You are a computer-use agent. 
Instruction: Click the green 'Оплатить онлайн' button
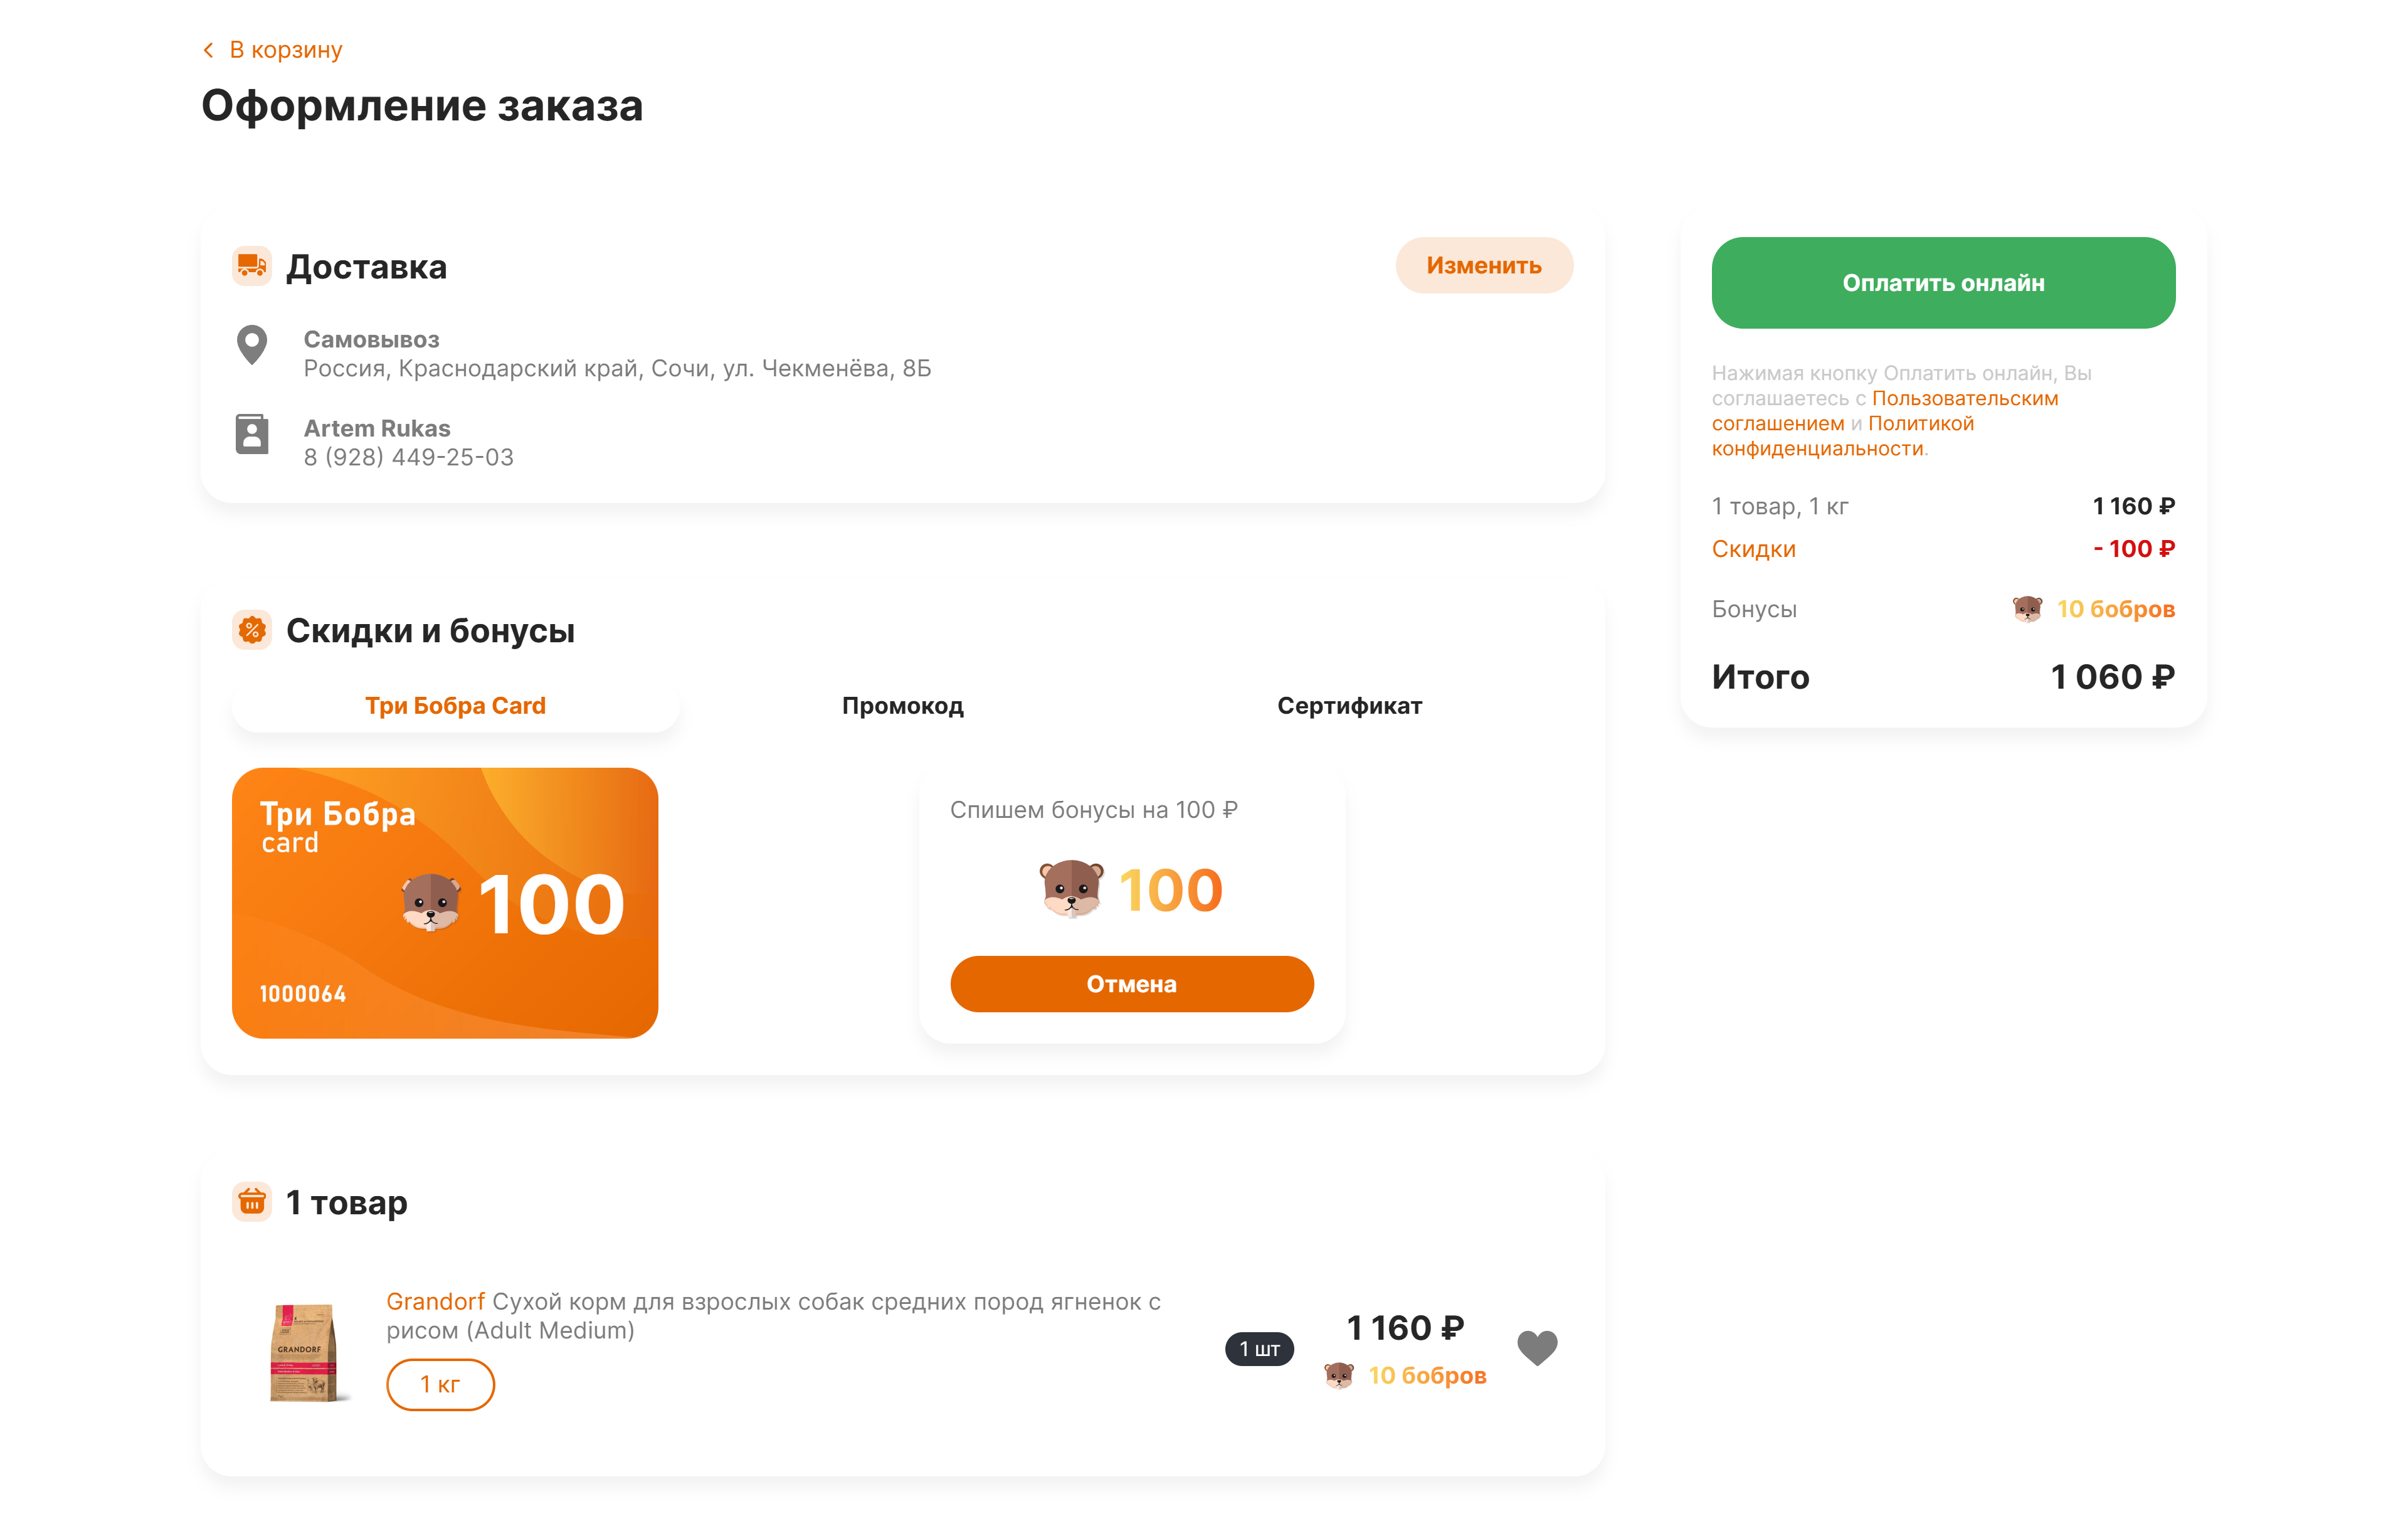(x=1942, y=283)
